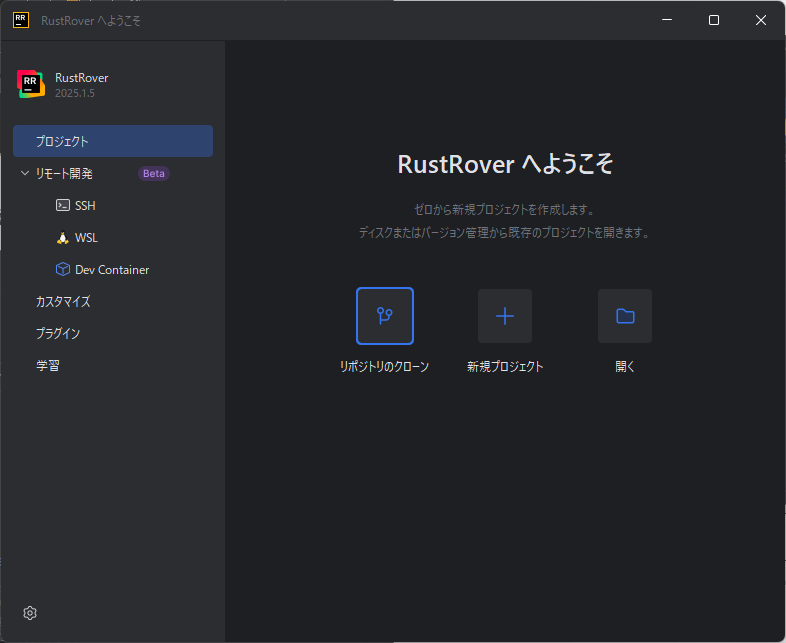Click the 開く label
786x643 pixels.
click(625, 367)
